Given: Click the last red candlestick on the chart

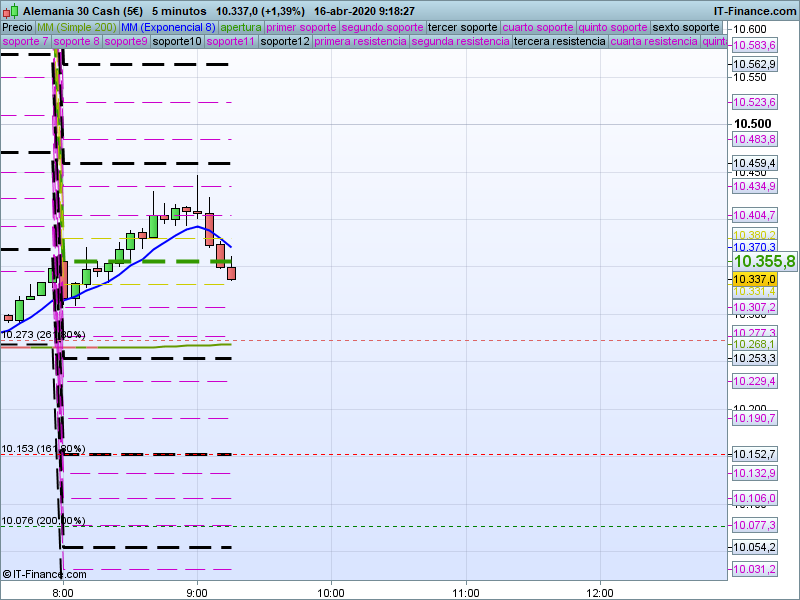Looking at the screenshot, I should (x=232, y=273).
